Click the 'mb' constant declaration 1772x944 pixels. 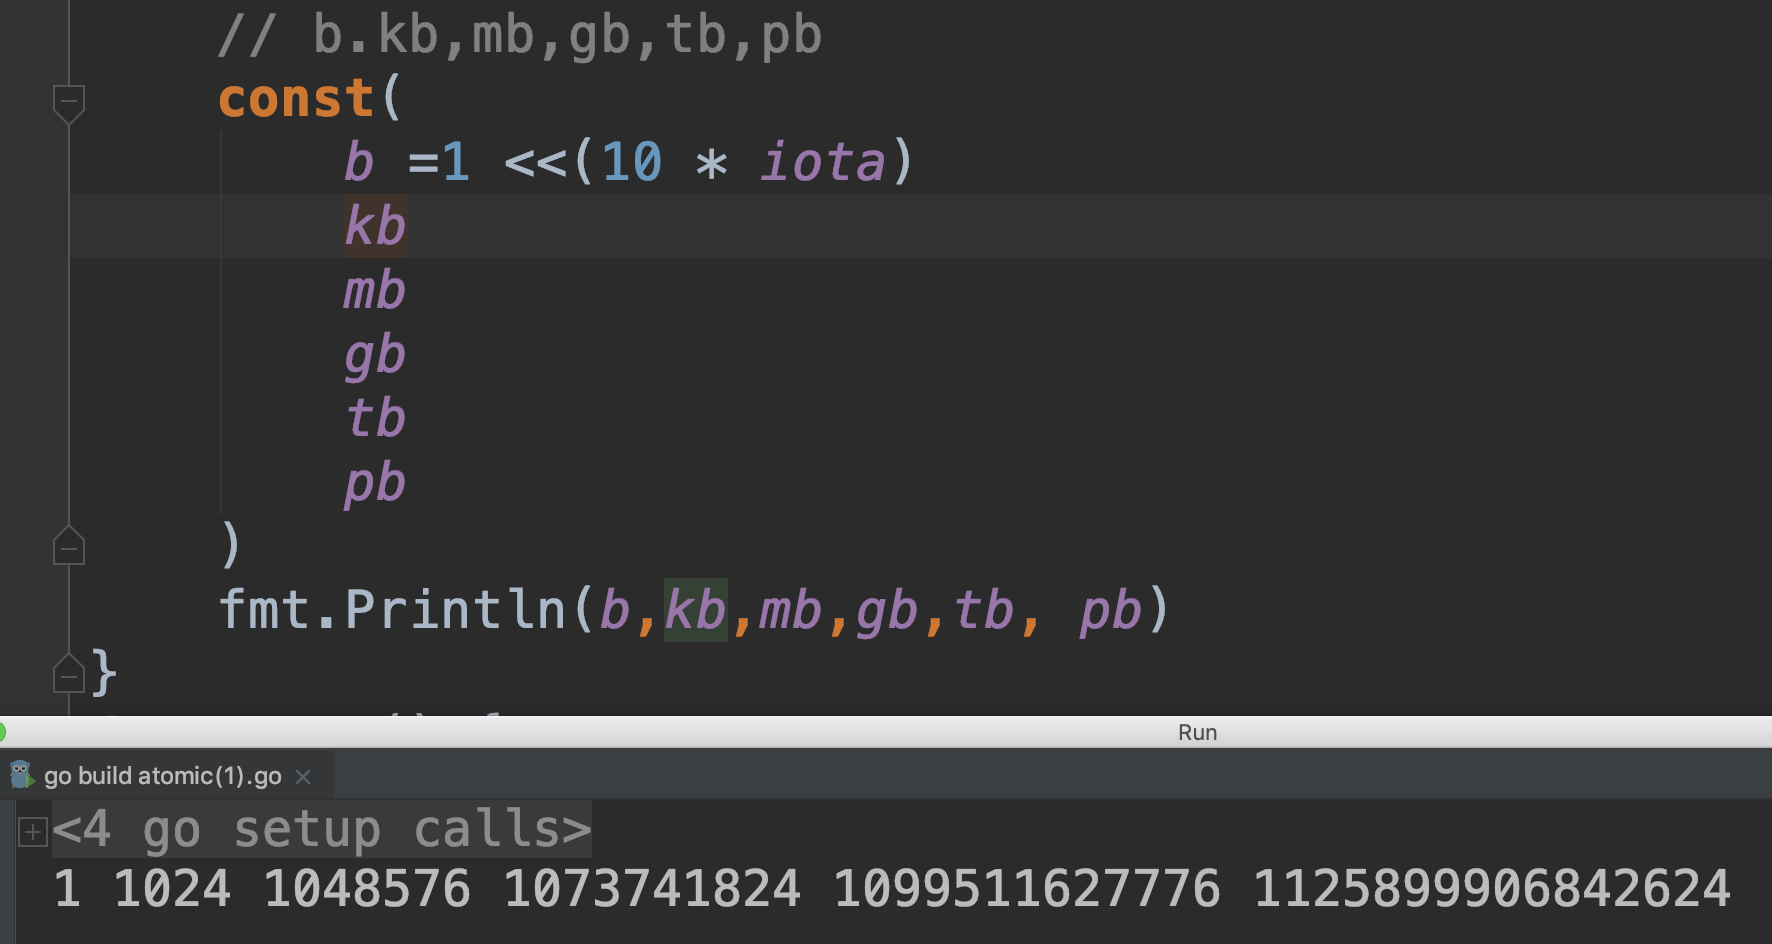tap(375, 291)
